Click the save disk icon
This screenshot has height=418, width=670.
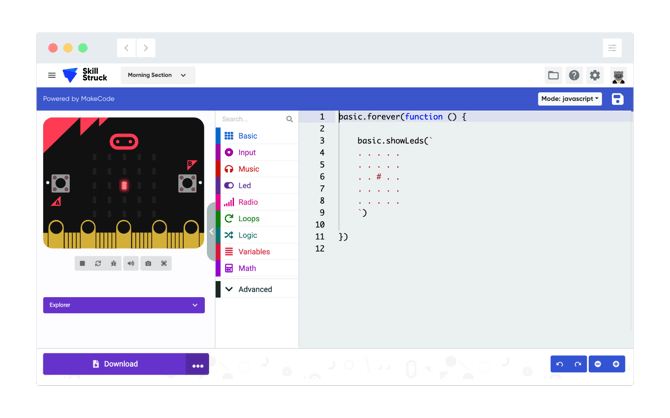click(x=617, y=99)
